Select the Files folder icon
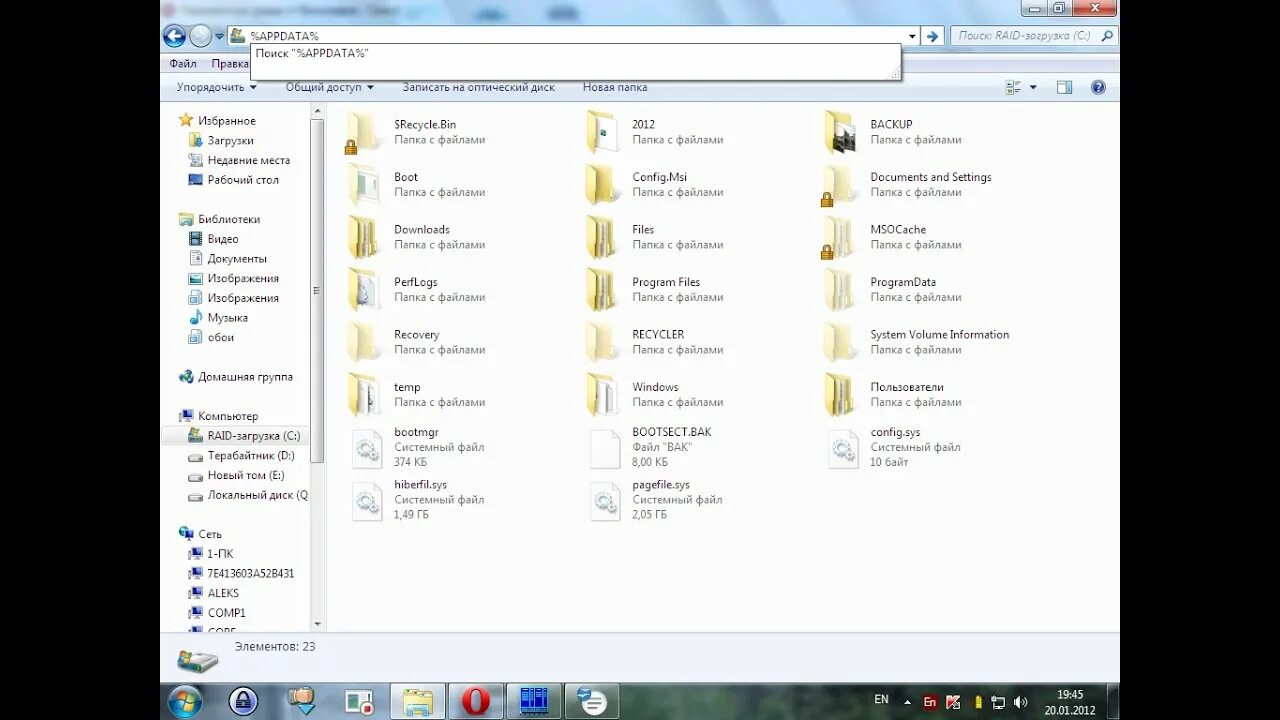Screen dimensions: 1280x720 [601, 237]
